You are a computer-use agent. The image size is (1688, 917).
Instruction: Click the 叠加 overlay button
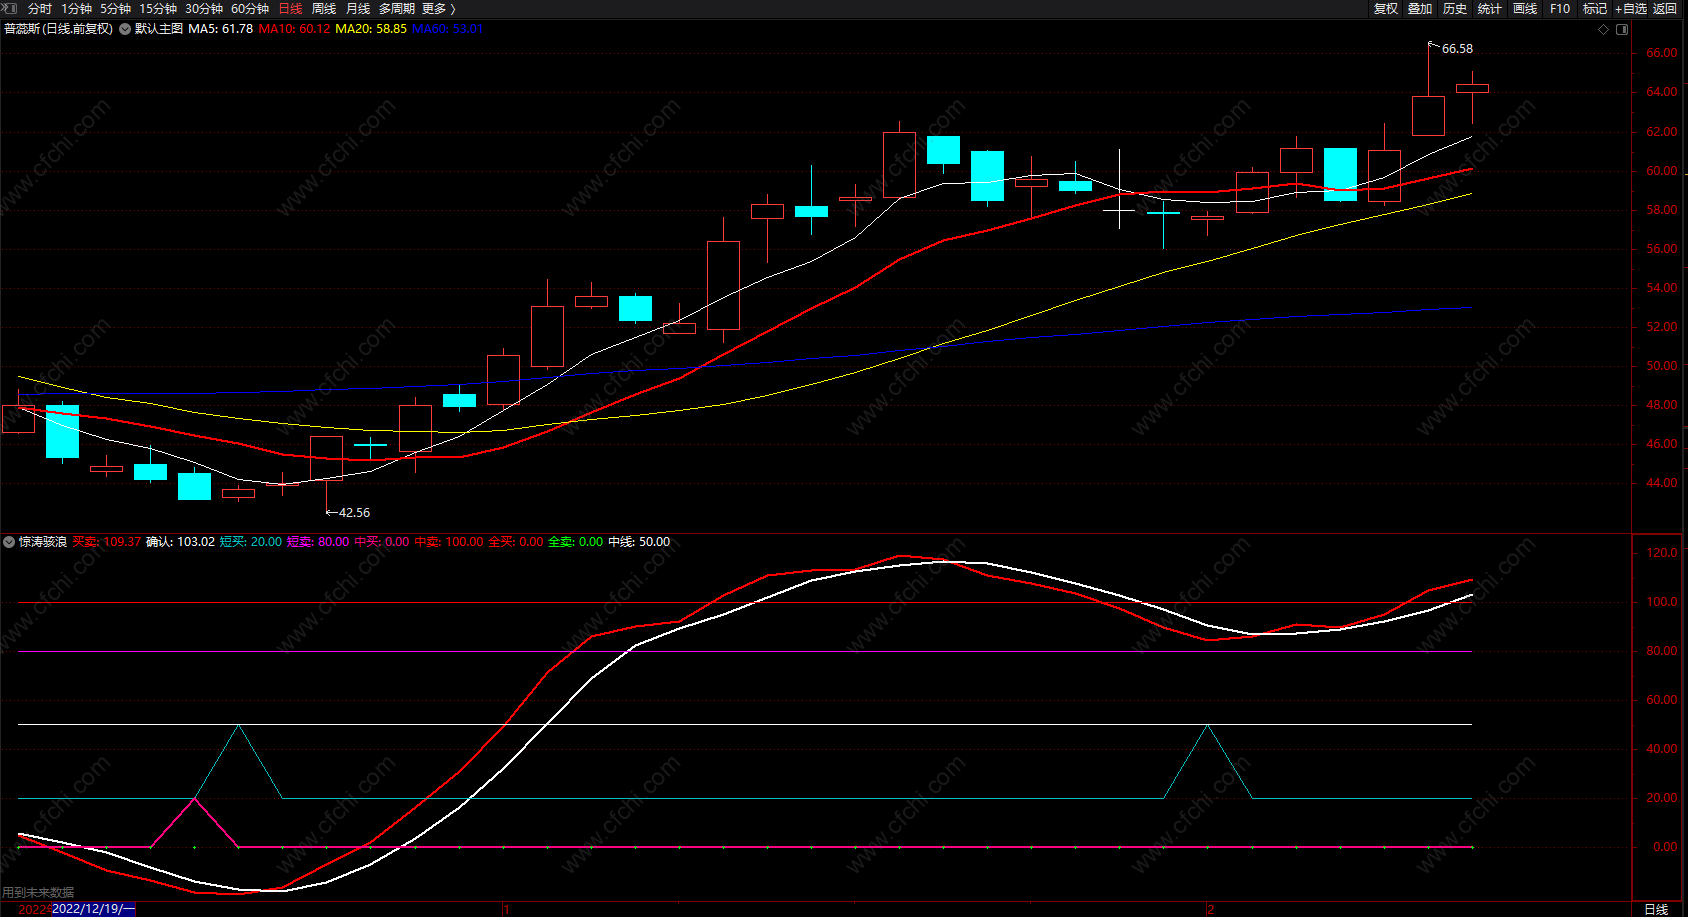(1420, 8)
